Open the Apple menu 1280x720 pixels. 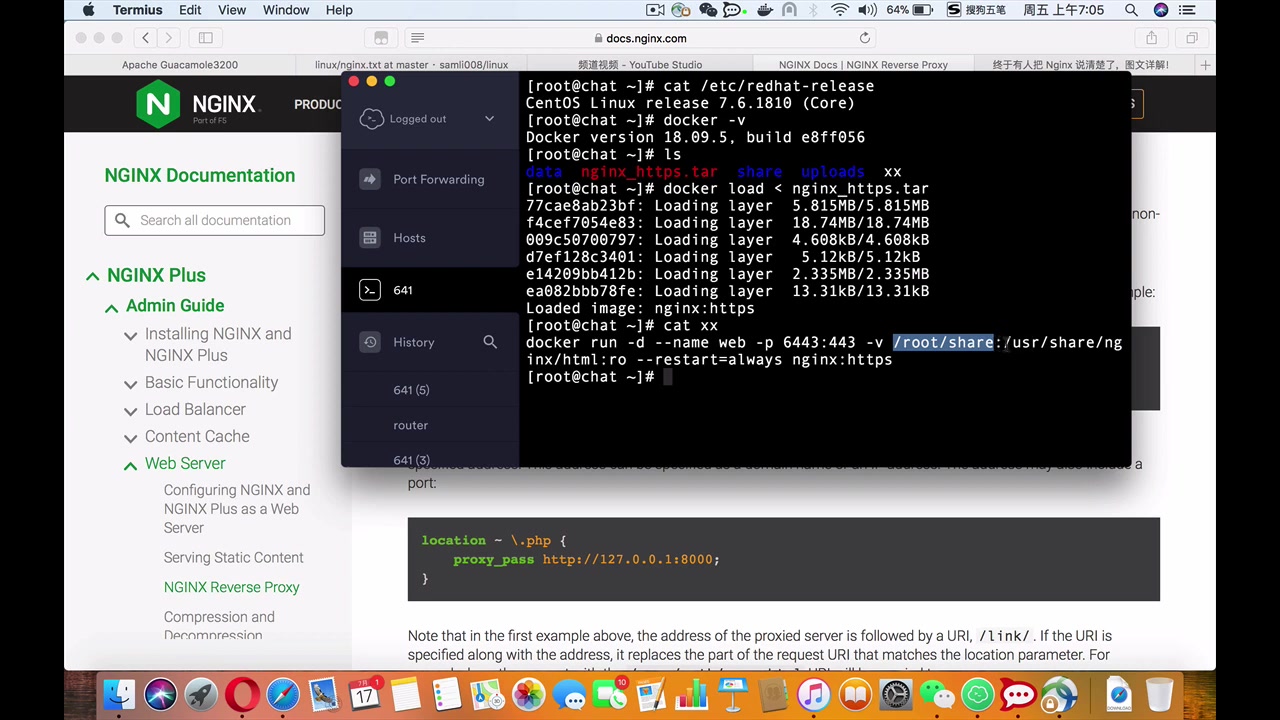88,10
